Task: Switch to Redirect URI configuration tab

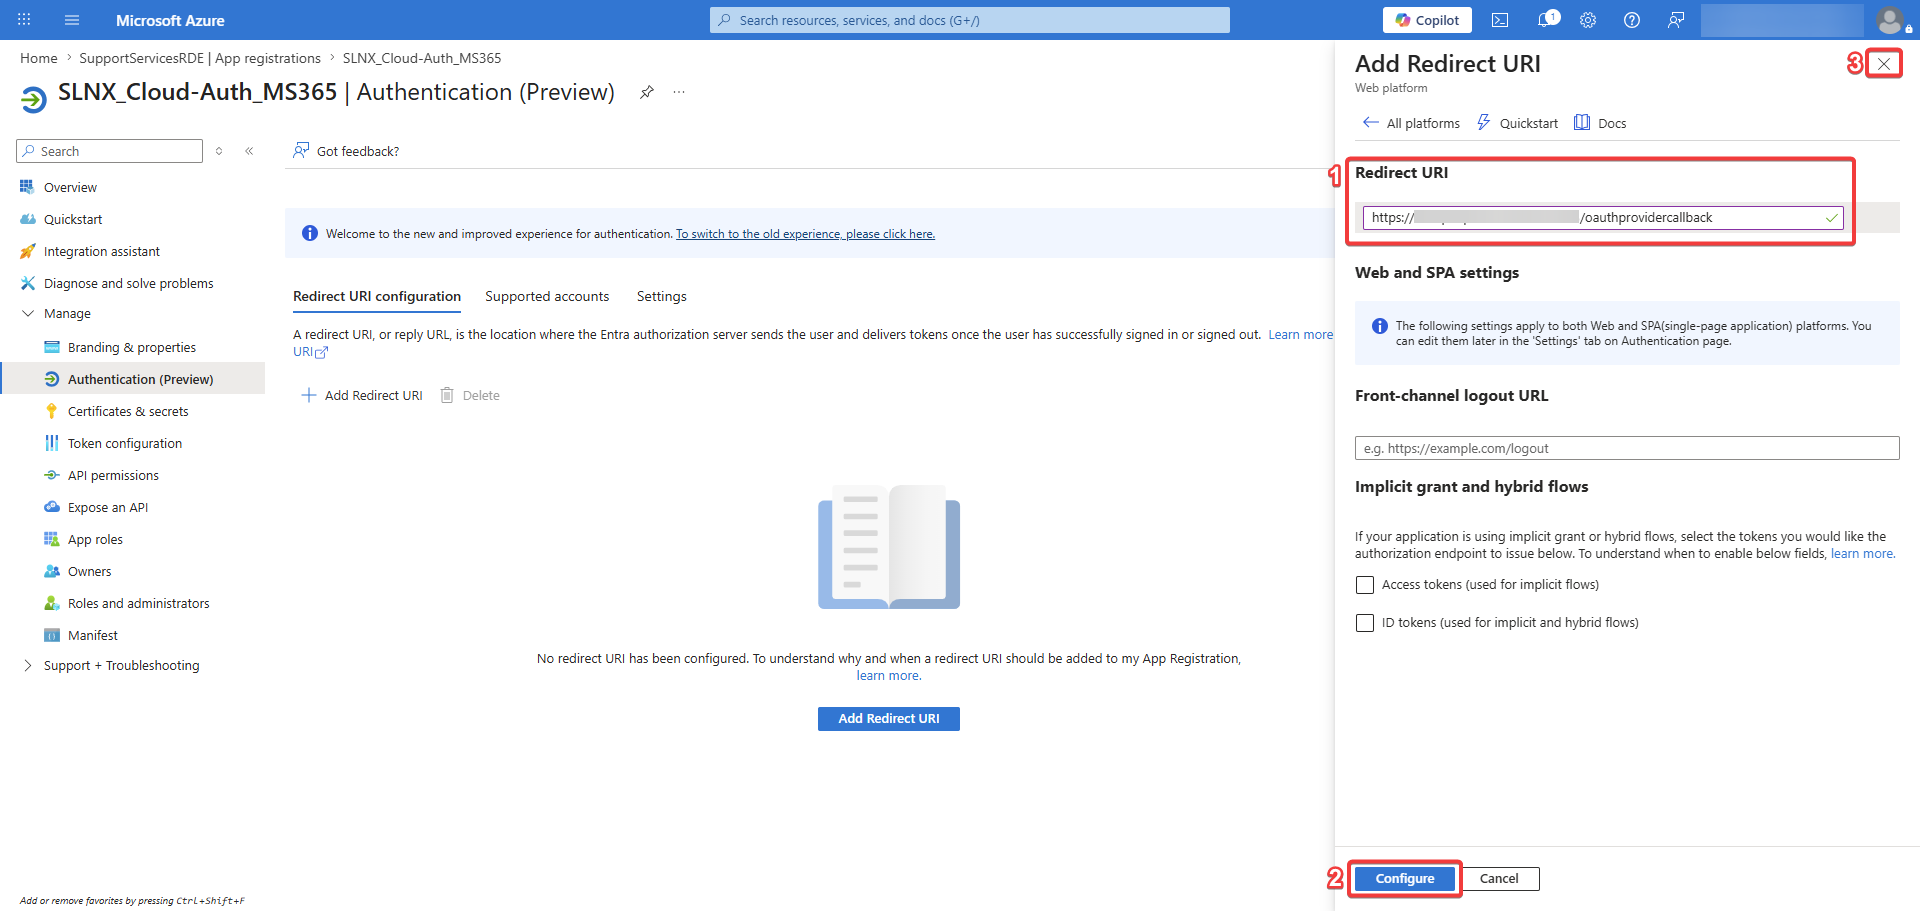Action: [x=377, y=296]
